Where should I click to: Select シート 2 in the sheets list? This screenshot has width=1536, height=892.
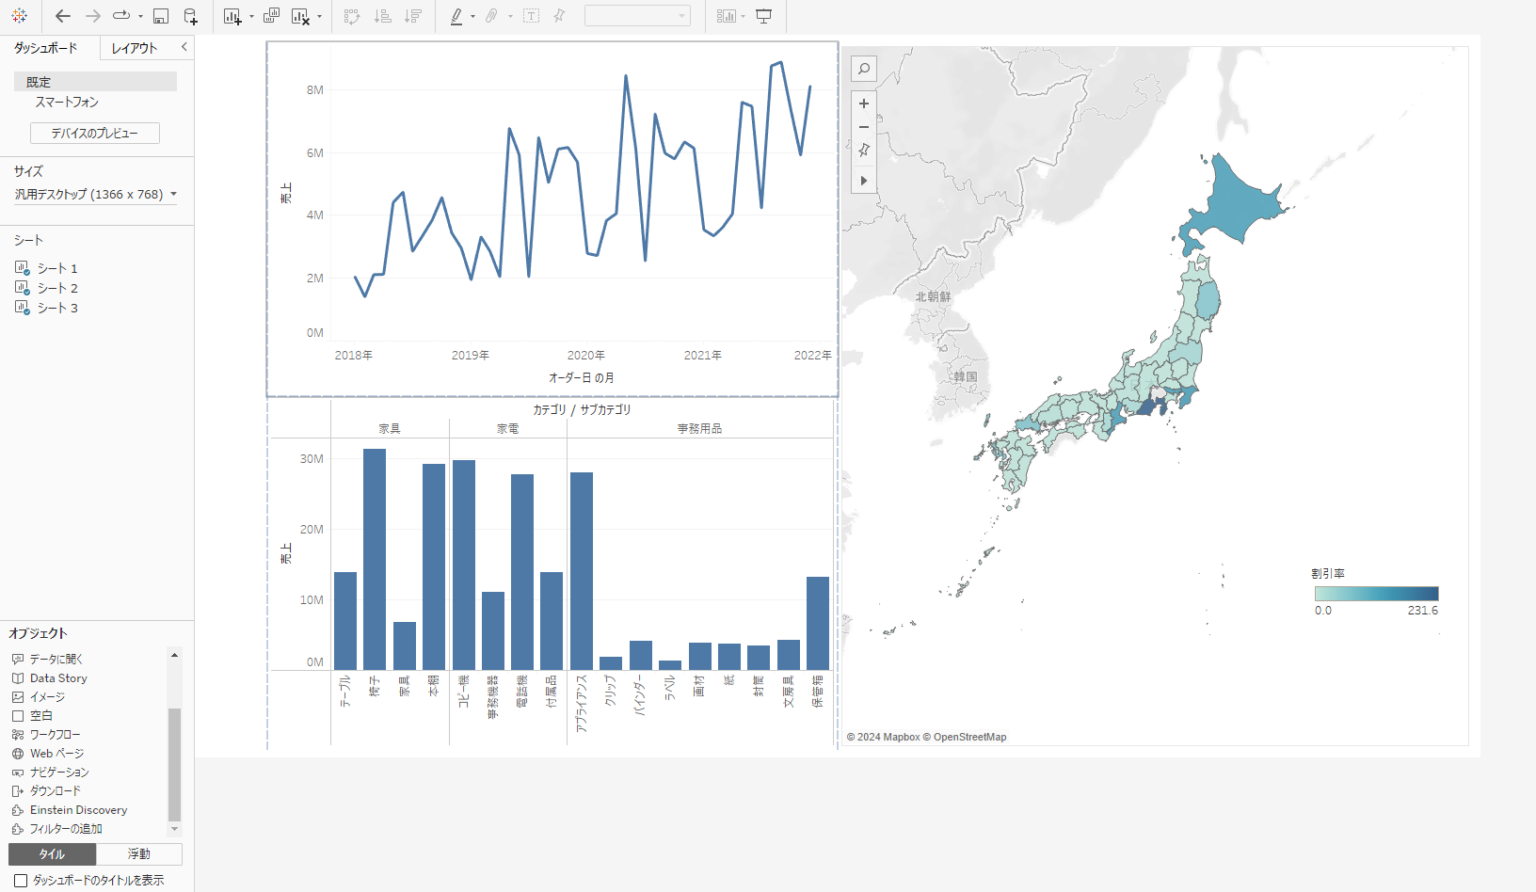pos(55,288)
